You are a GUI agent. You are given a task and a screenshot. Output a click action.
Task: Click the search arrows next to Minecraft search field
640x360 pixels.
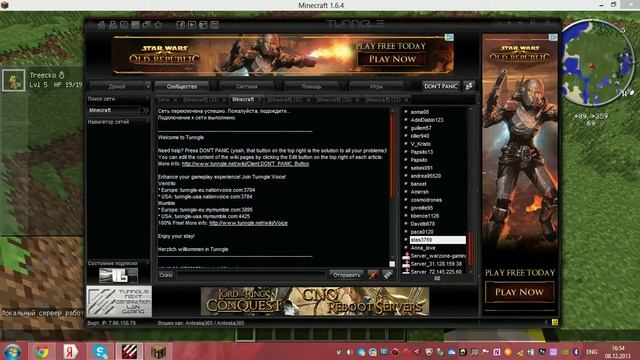click(145, 110)
